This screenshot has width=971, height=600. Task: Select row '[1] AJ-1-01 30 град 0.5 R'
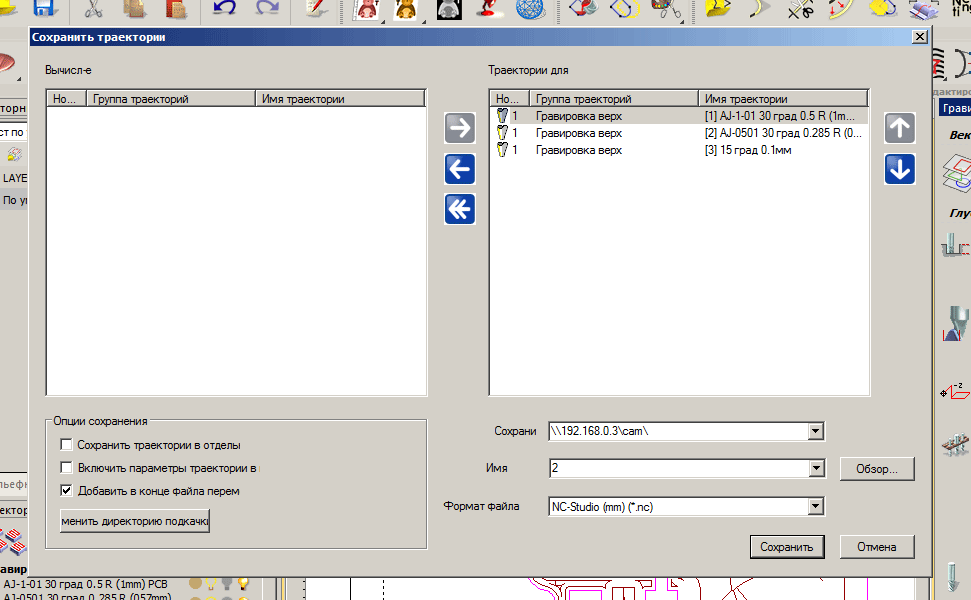[x=679, y=116]
